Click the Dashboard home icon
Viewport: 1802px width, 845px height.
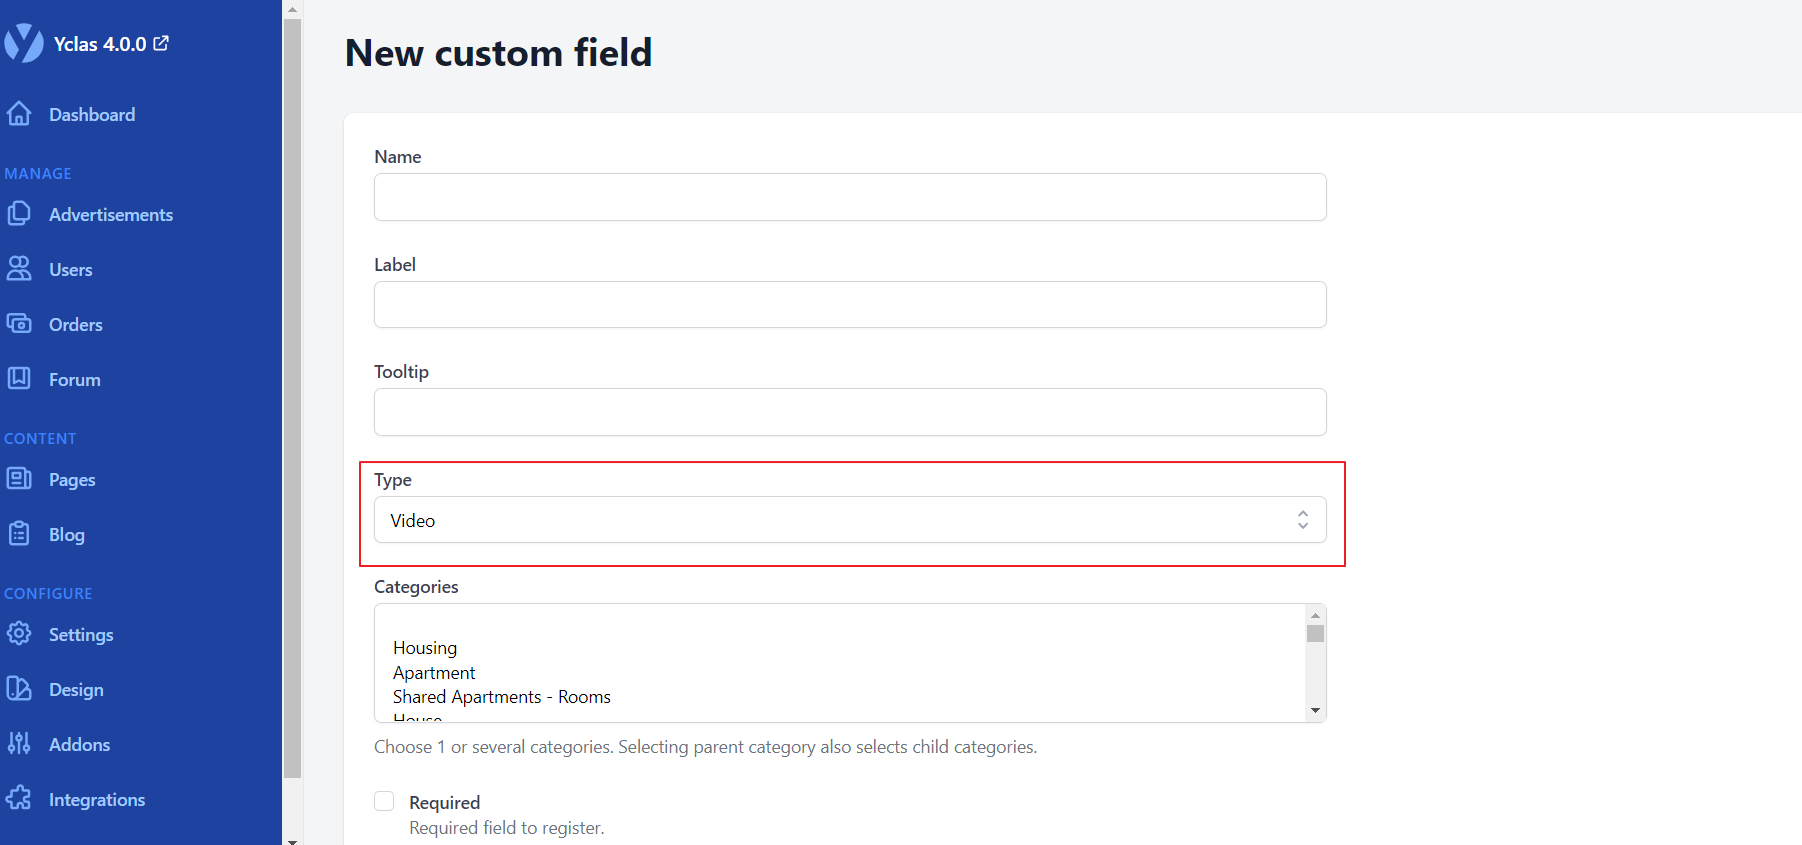19,114
